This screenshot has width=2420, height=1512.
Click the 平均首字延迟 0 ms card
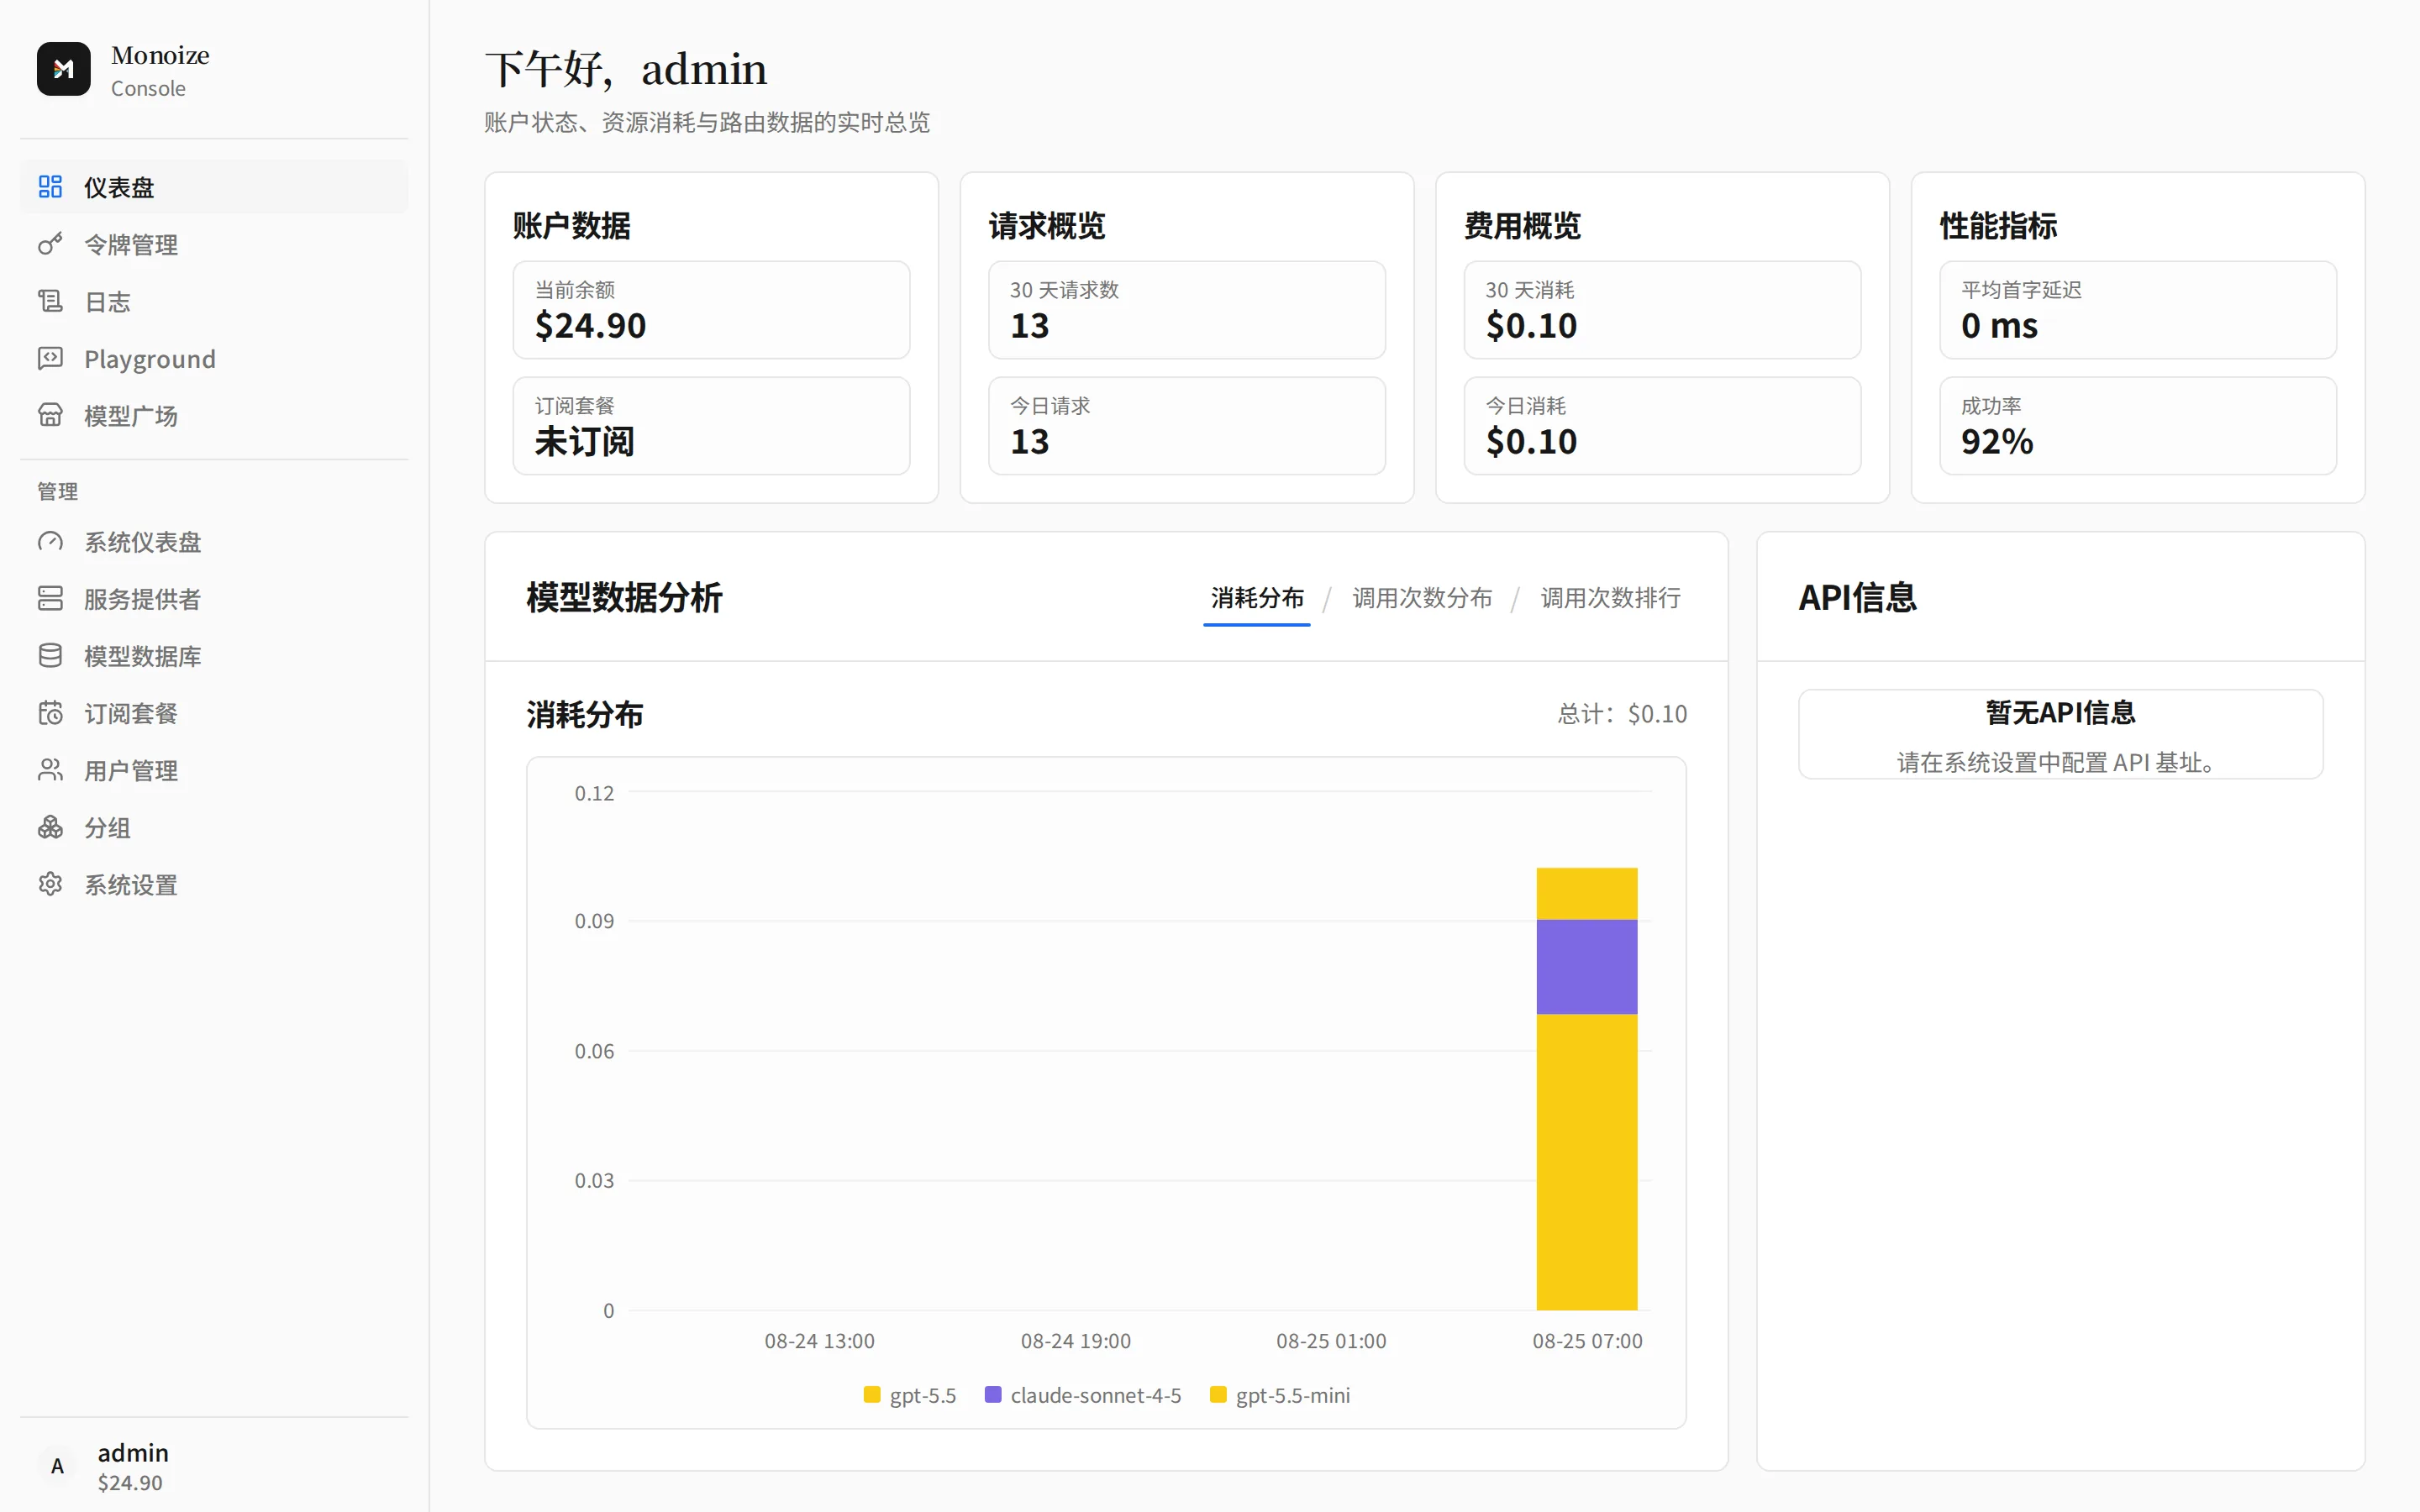pos(2138,310)
